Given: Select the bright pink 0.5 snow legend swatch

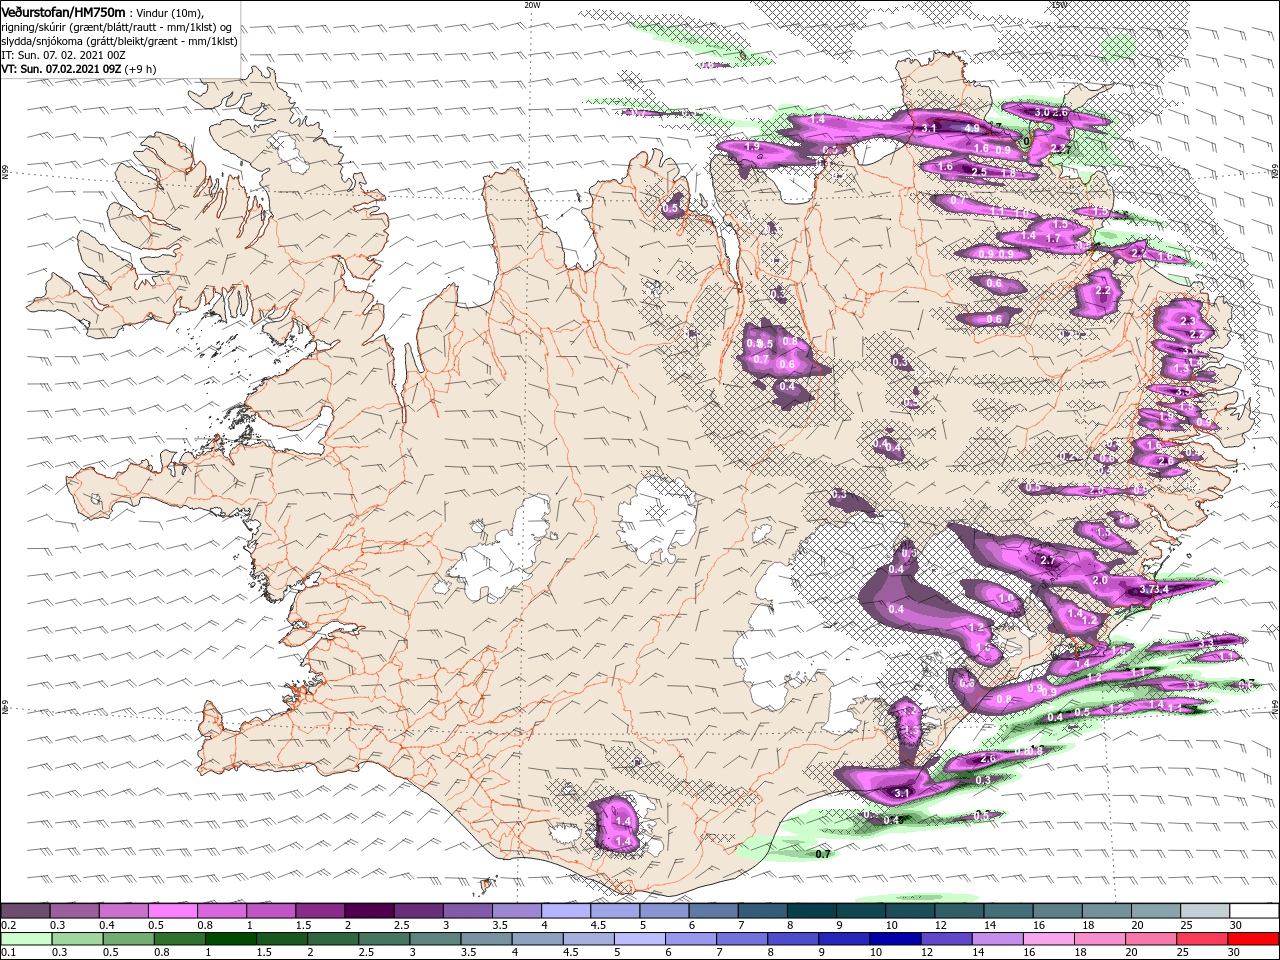Looking at the screenshot, I should pos(172,911).
